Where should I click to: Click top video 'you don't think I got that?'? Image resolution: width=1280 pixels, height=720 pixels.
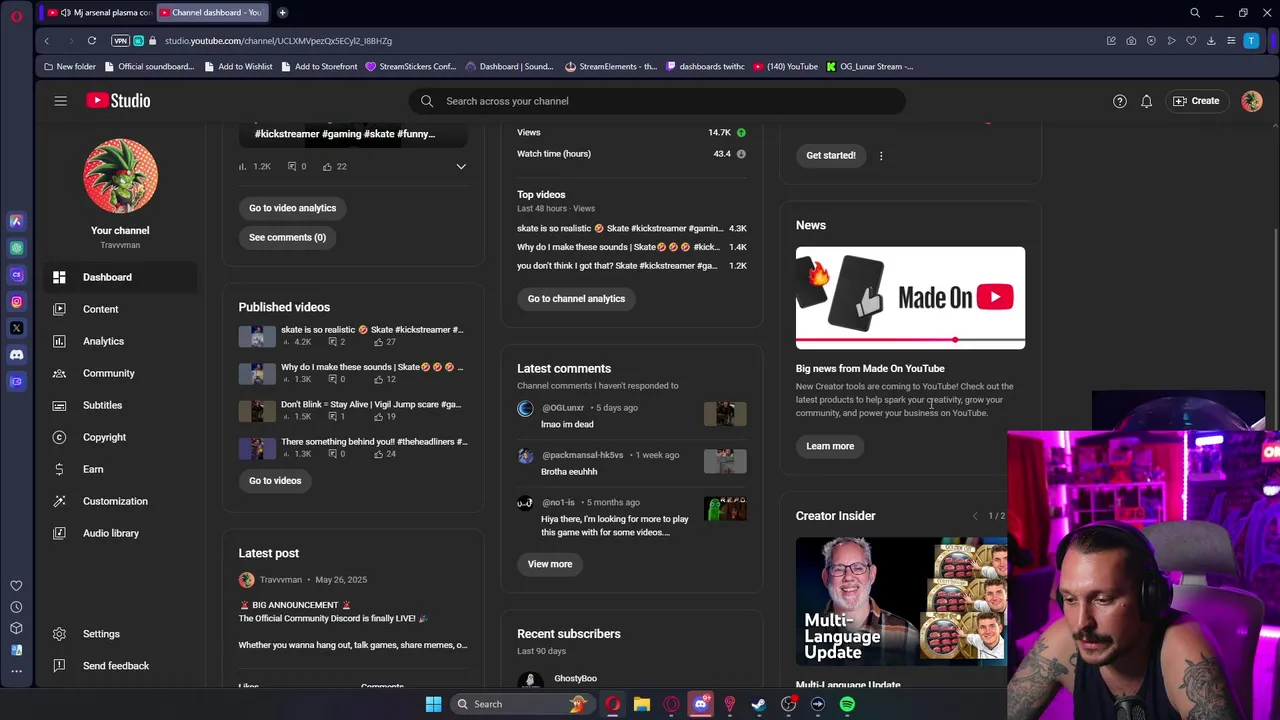[x=617, y=266]
